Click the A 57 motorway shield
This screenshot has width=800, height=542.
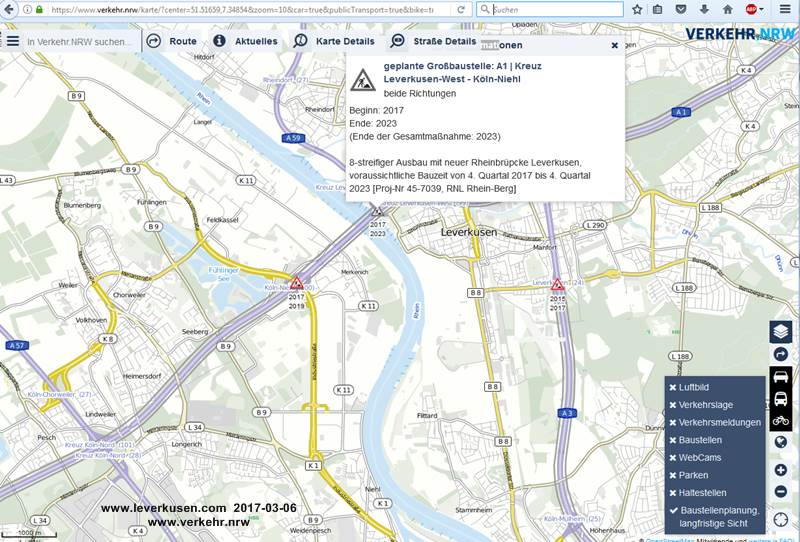tap(17, 346)
